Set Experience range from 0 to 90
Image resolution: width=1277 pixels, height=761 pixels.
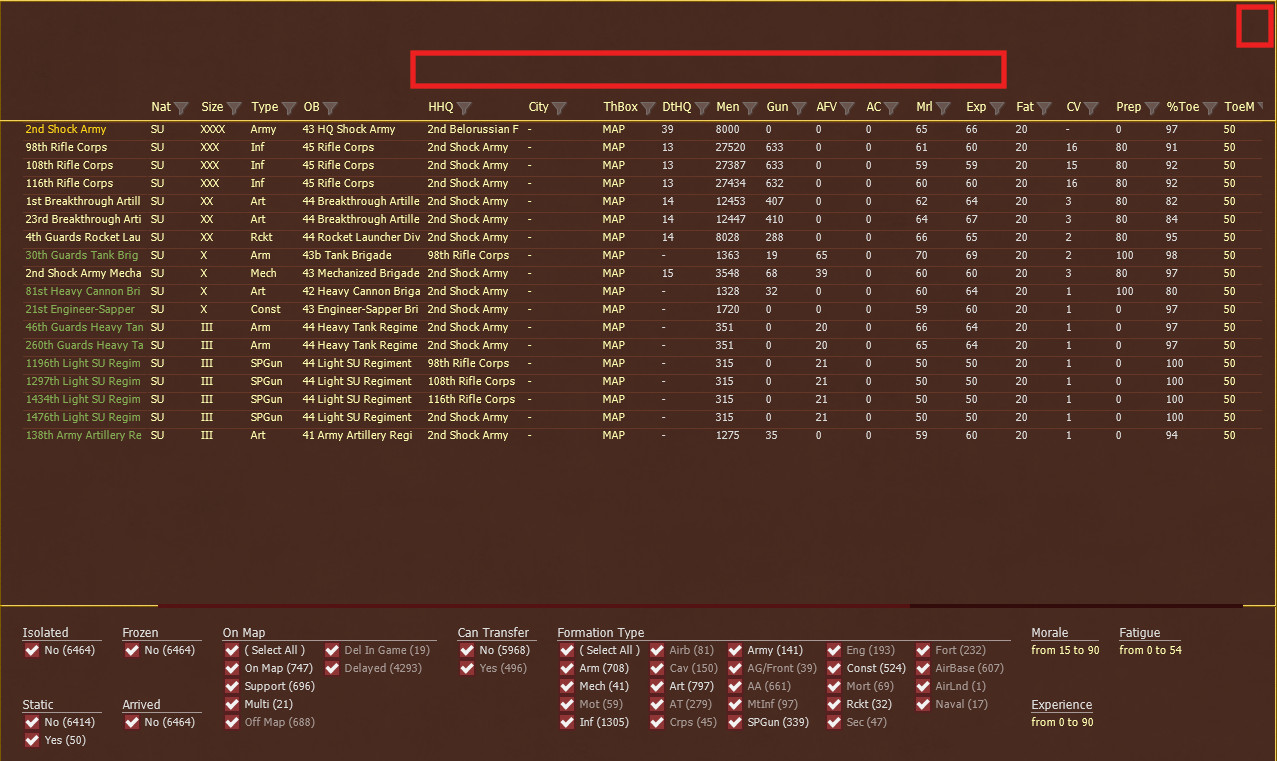1062,722
